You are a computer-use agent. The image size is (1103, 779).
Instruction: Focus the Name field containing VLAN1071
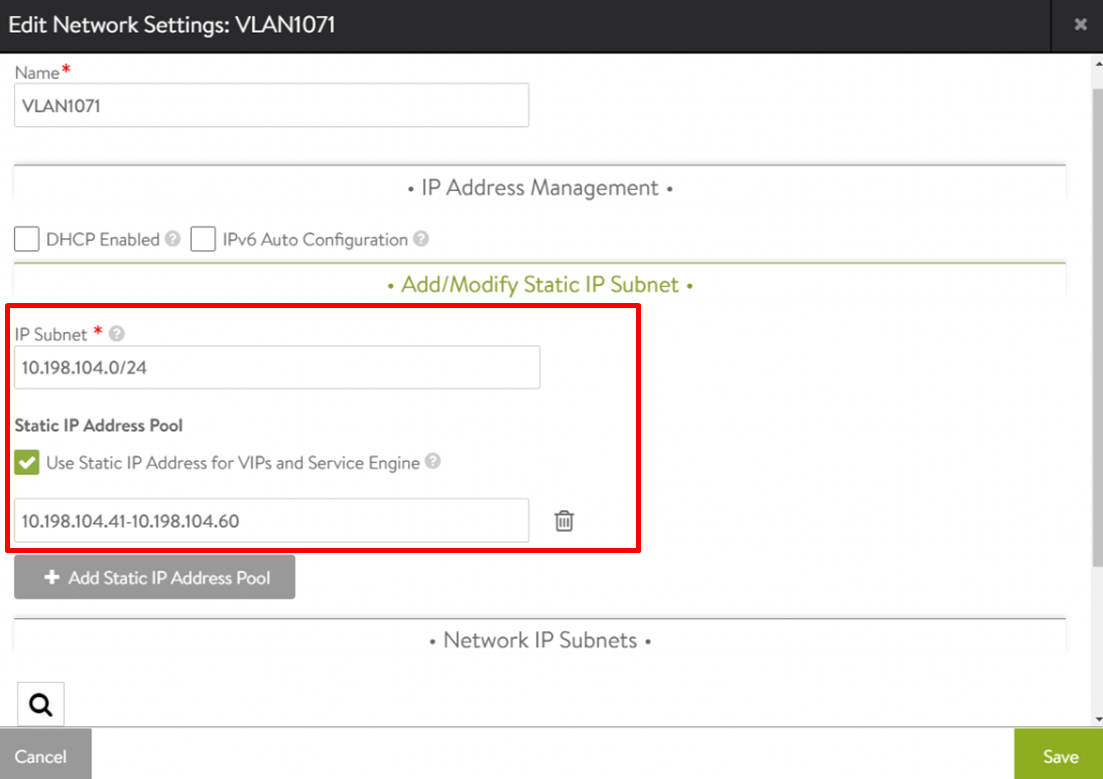tap(271, 105)
